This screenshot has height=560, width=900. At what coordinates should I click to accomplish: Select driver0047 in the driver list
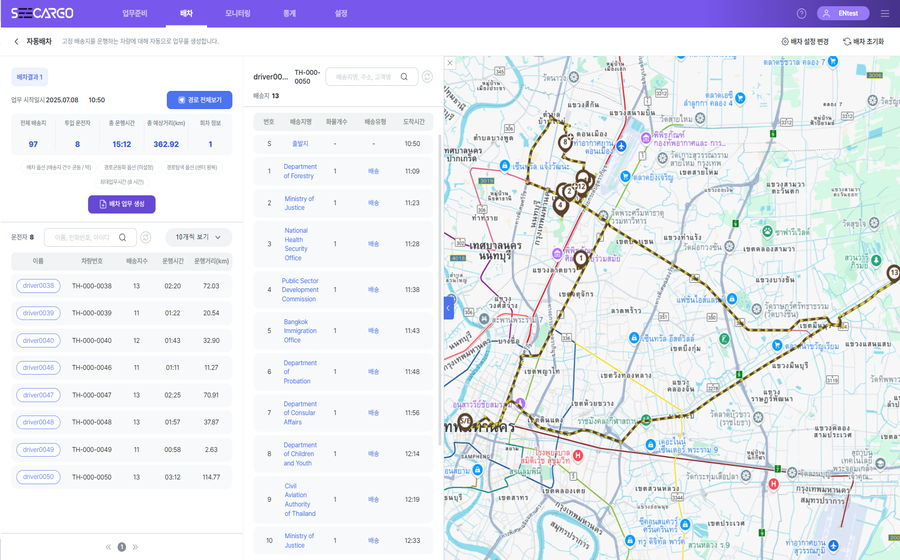pyautogui.click(x=37, y=395)
